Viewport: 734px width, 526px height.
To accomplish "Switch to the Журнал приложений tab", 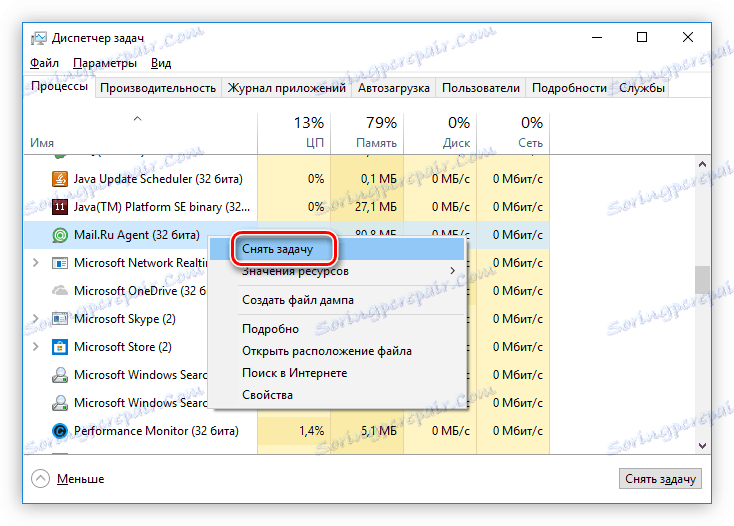I will 286,88.
